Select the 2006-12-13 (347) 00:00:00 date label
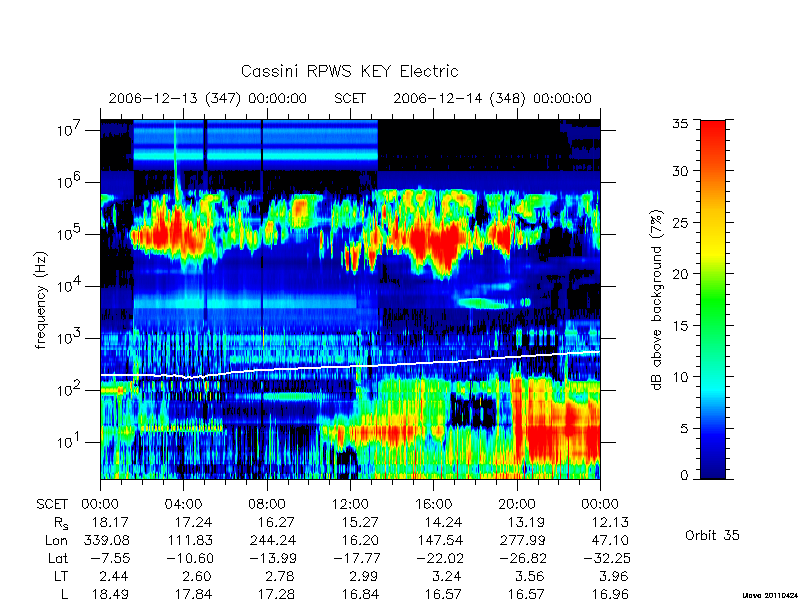 208,98
